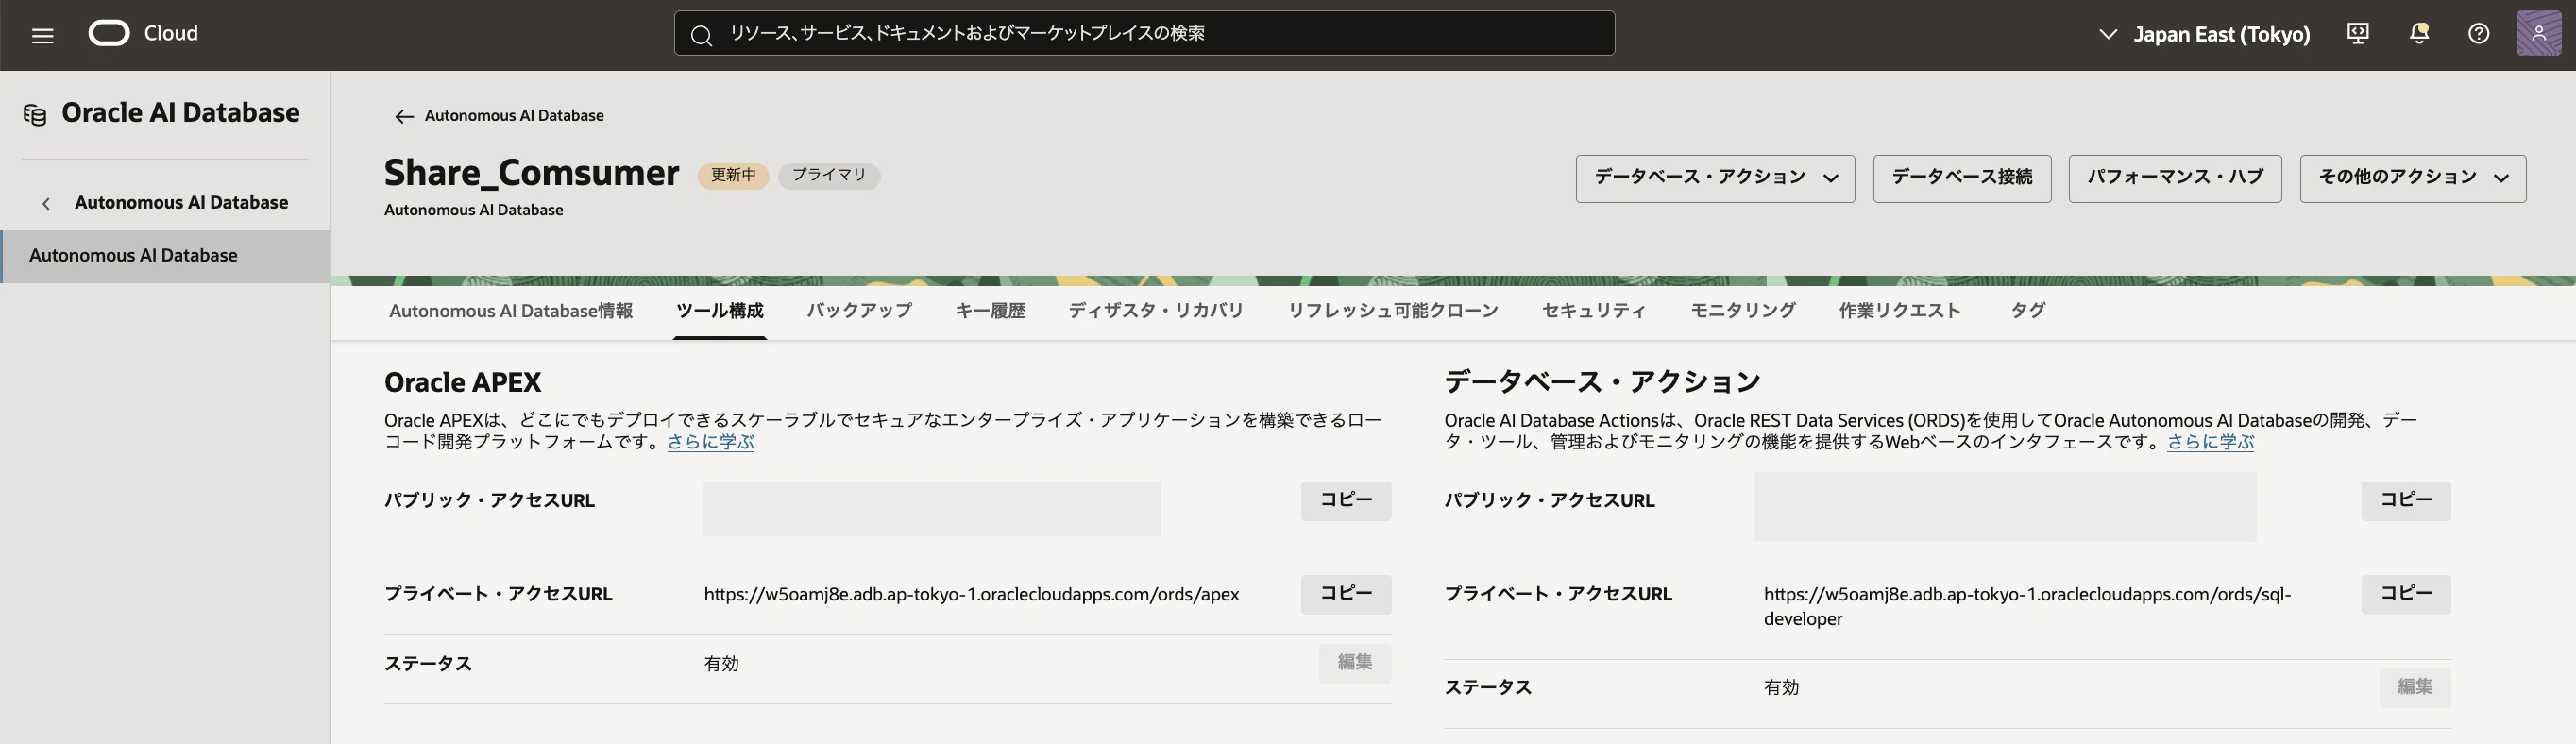
Task: Click the Oracle AI Database service icon
Action: click(x=35, y=115)
